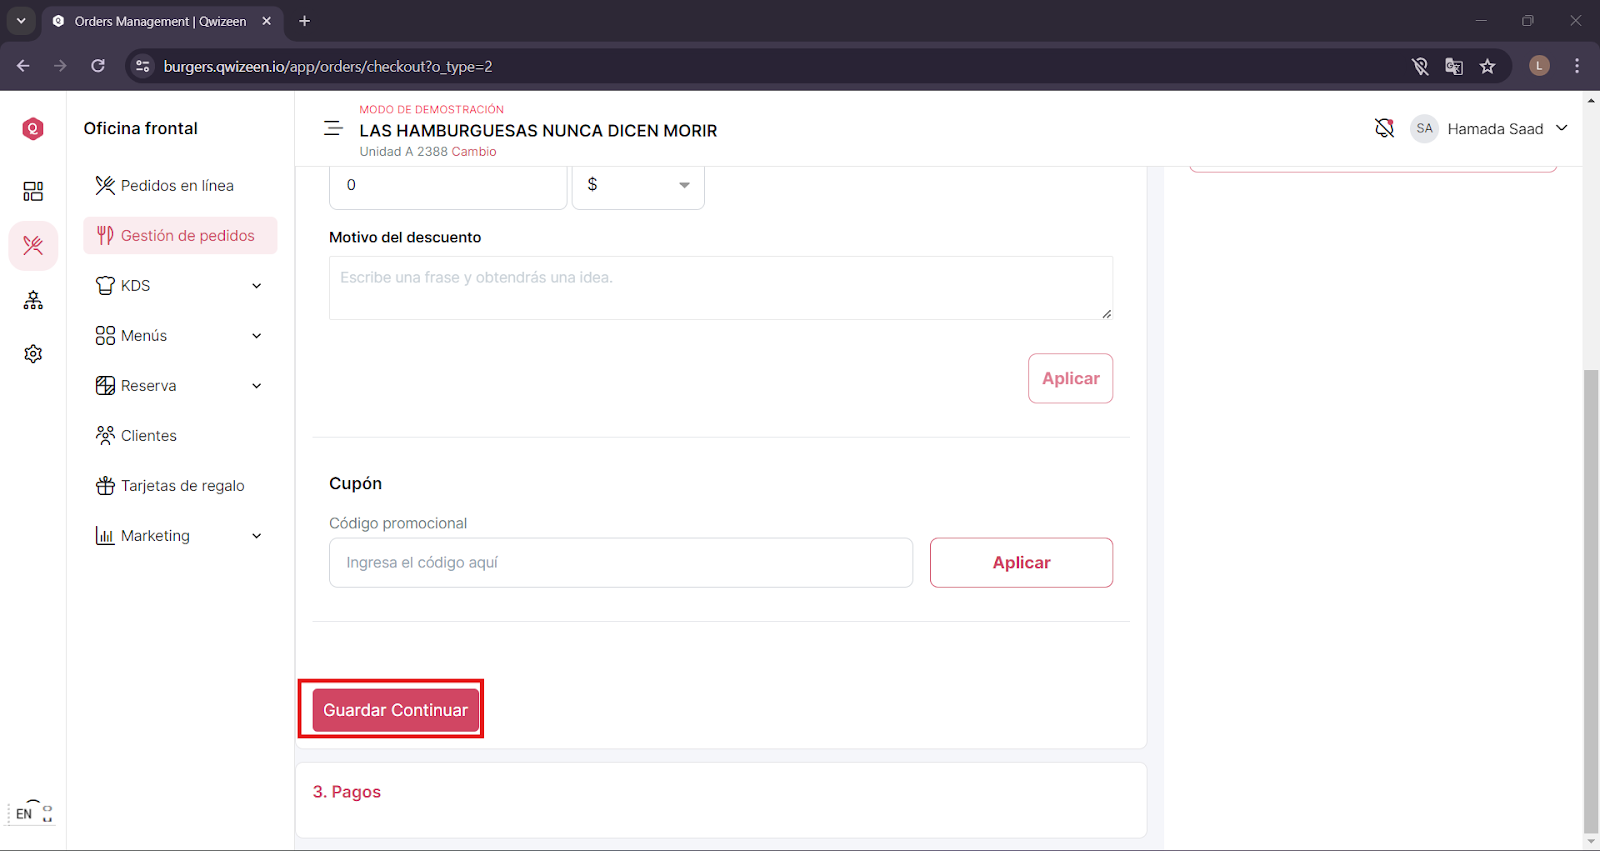Image resolution: width=1600 pixels, height=851 pixels.
Task: Switch language with the EN button
Action: [x=24, y=814]
